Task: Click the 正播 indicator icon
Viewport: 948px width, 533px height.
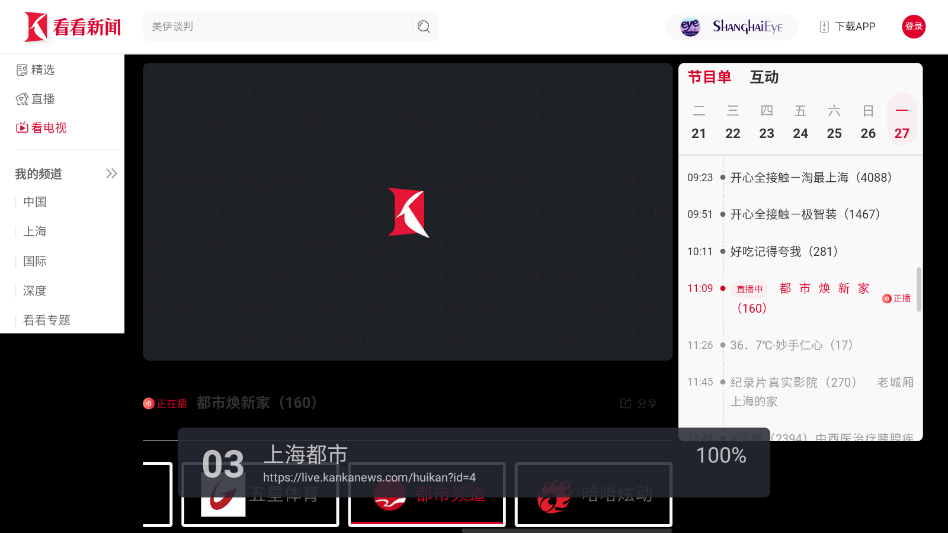Action: (887, 299)
